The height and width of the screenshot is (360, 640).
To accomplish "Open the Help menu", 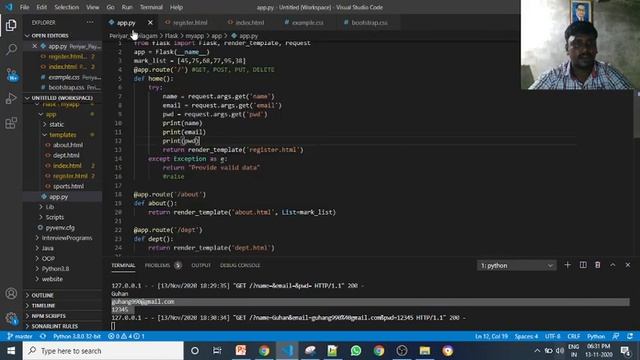I will [176, 7].
